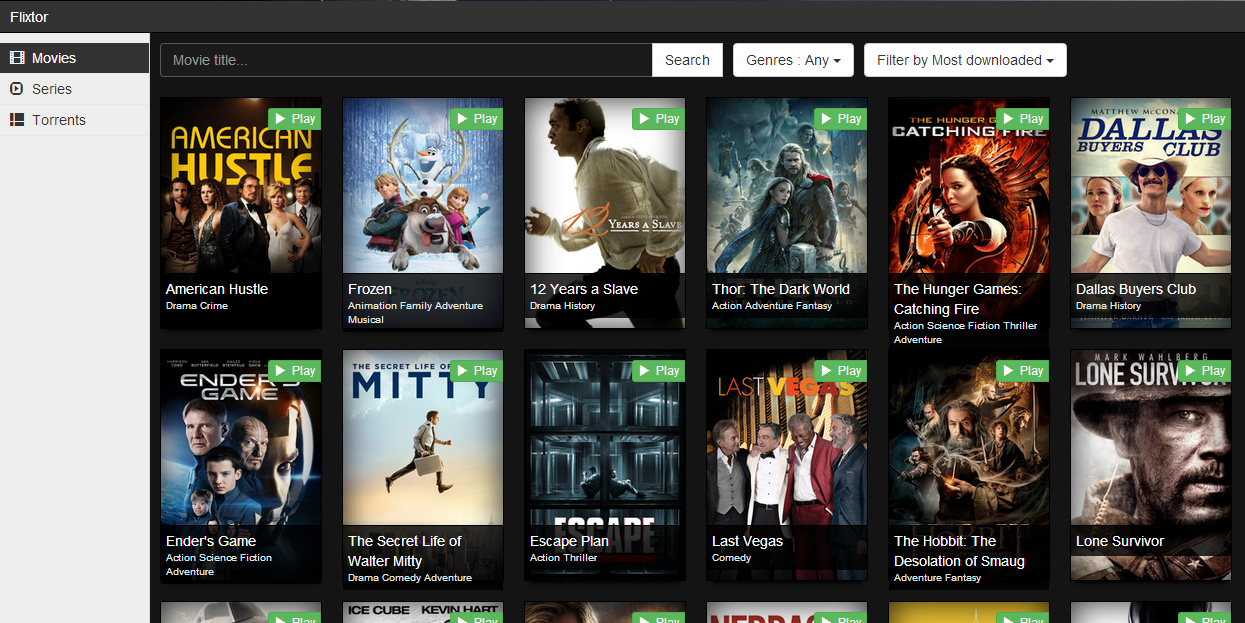Play American Hustle
The image size is (1245, 623).
[294, 118]
